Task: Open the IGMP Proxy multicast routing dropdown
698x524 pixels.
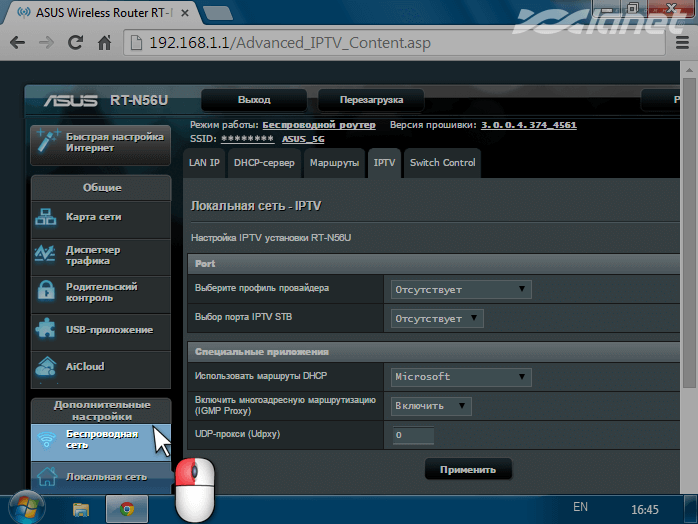Action: pyautogui.click(x=431, y=406)
